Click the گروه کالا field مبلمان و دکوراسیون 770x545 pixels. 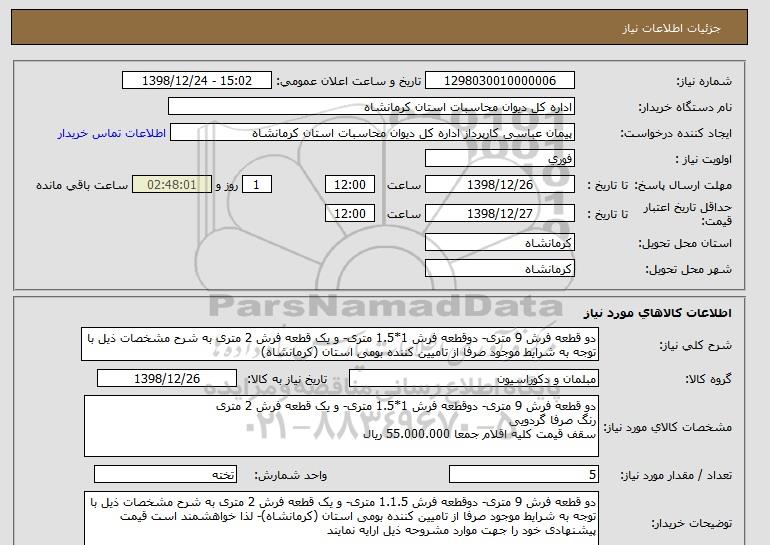[473, 379]
